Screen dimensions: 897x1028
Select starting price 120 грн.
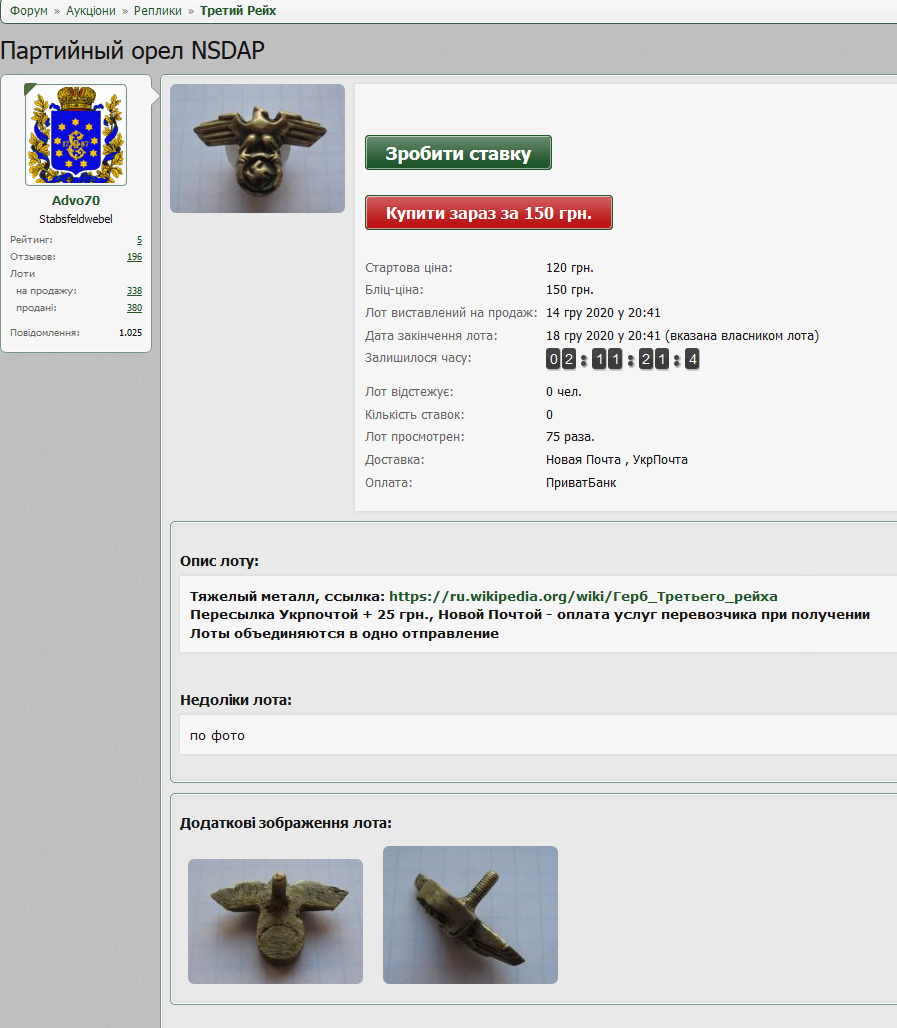[x=570, y=267]
